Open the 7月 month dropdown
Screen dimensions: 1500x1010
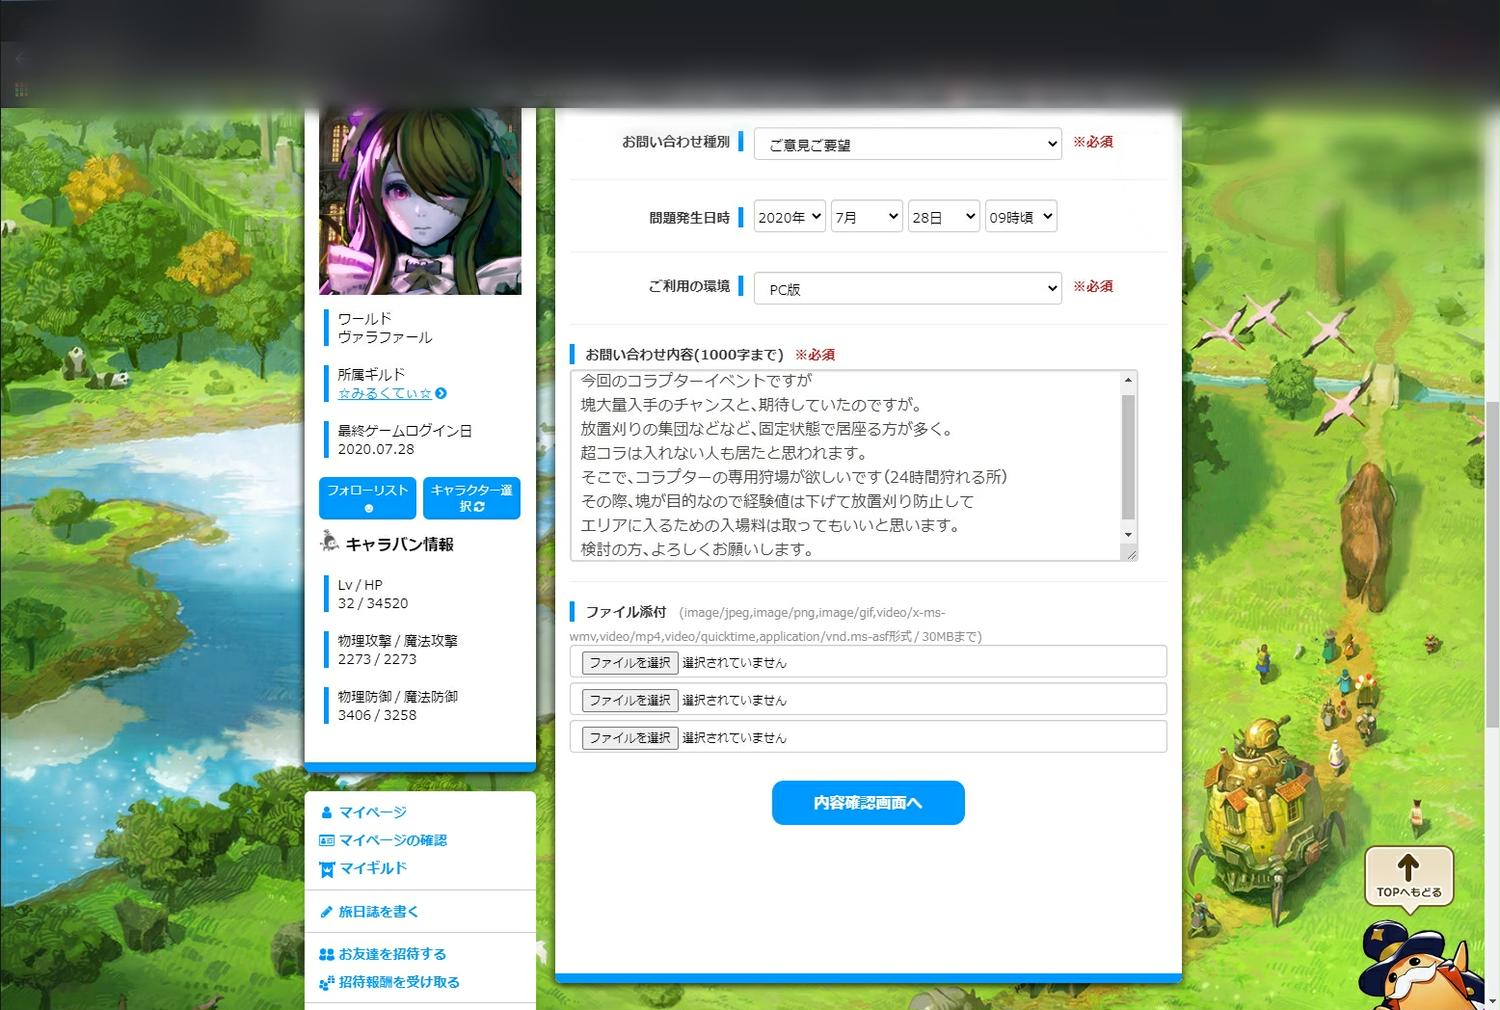tap(867, 217)
